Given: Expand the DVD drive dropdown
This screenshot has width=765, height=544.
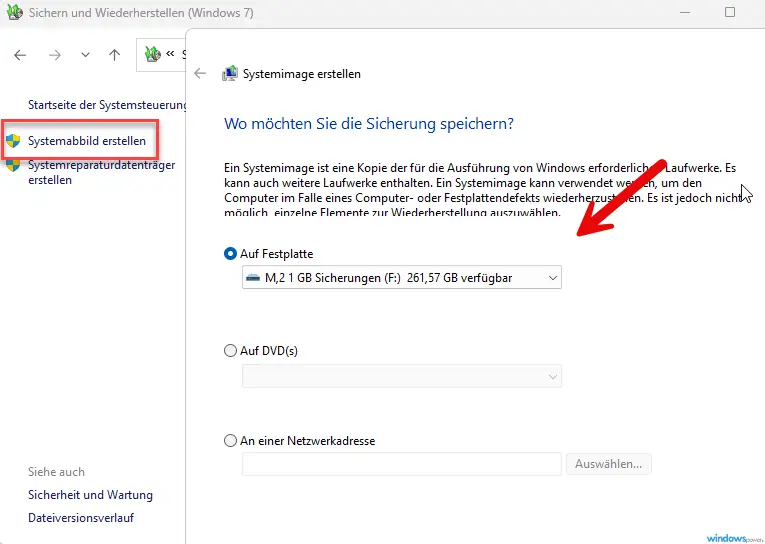Looking at the screenshot, I should (402, 376).
